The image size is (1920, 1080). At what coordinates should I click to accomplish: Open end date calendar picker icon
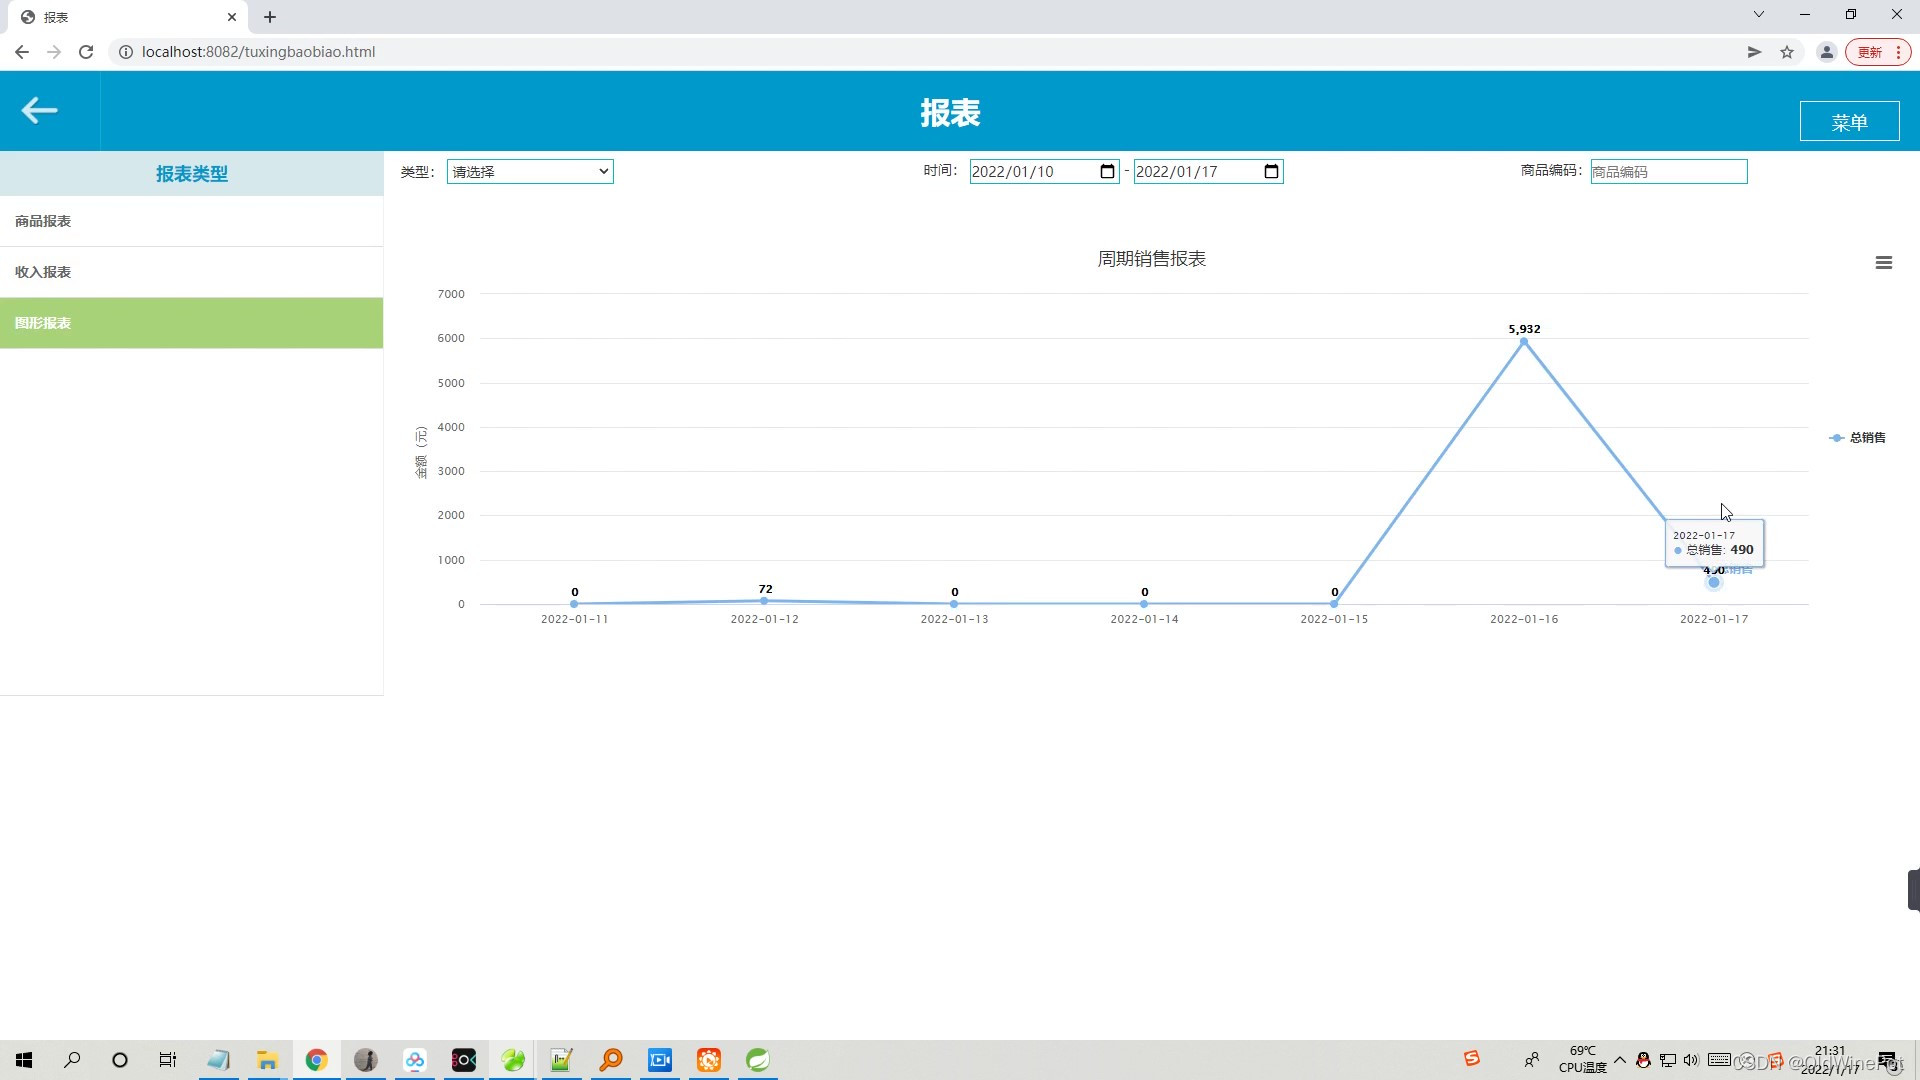pos(1271,172)
